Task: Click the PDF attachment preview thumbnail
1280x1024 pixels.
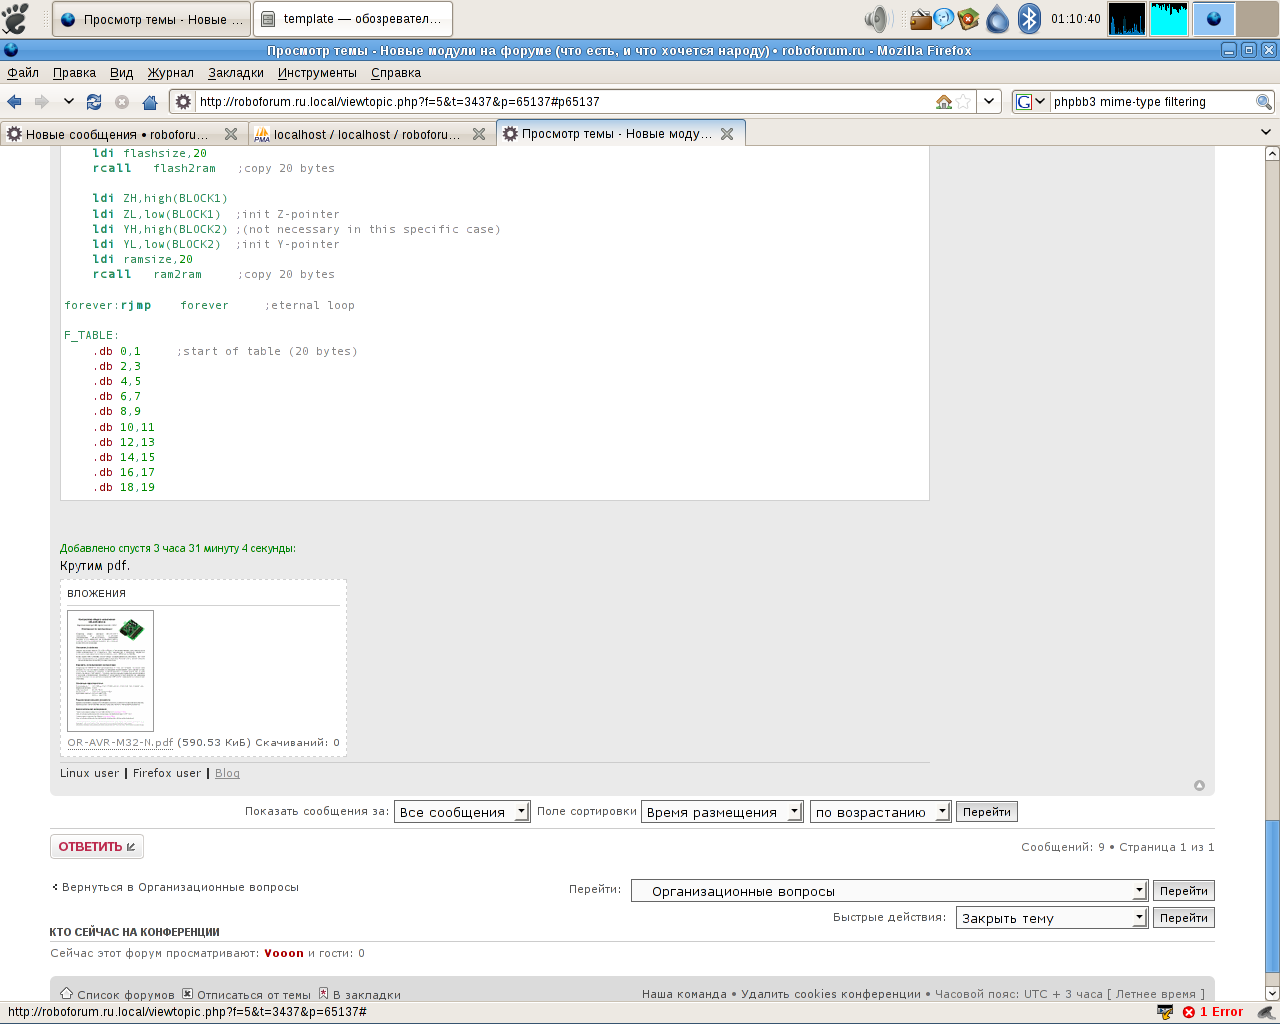Action: click(x=110, y=670)
